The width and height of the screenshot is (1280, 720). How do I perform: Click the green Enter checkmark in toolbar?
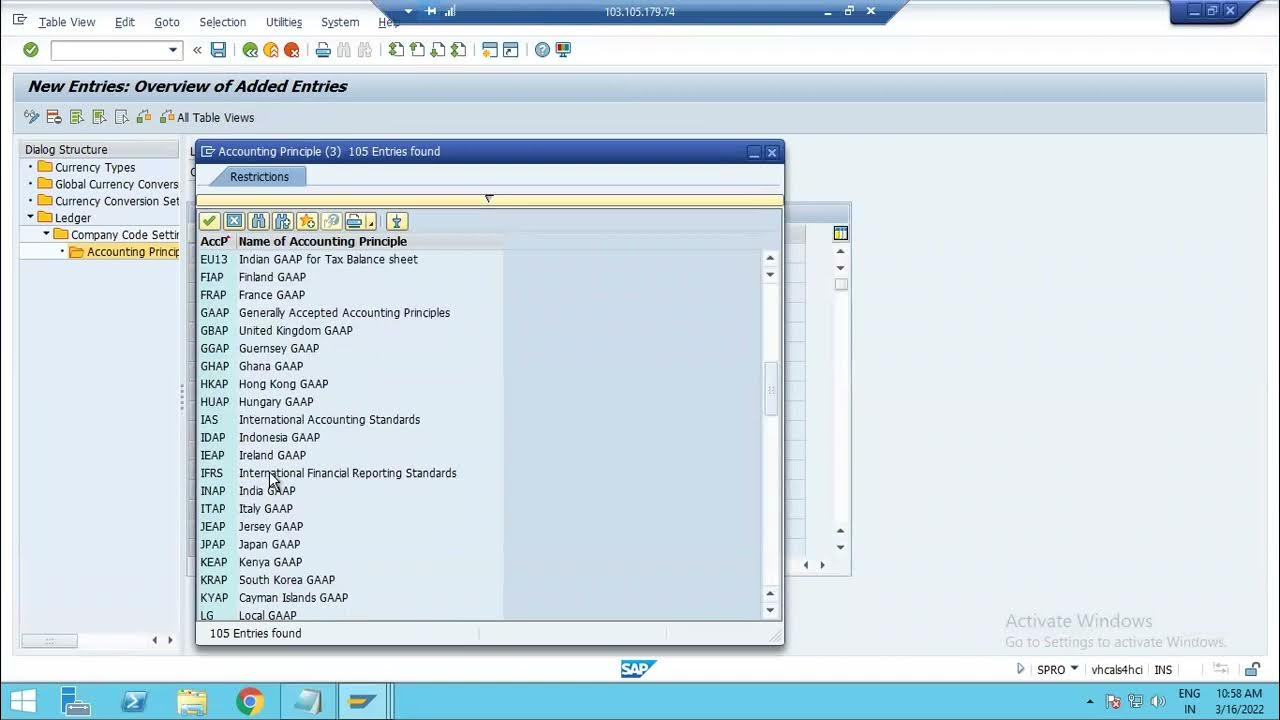[x=31, y=50]
